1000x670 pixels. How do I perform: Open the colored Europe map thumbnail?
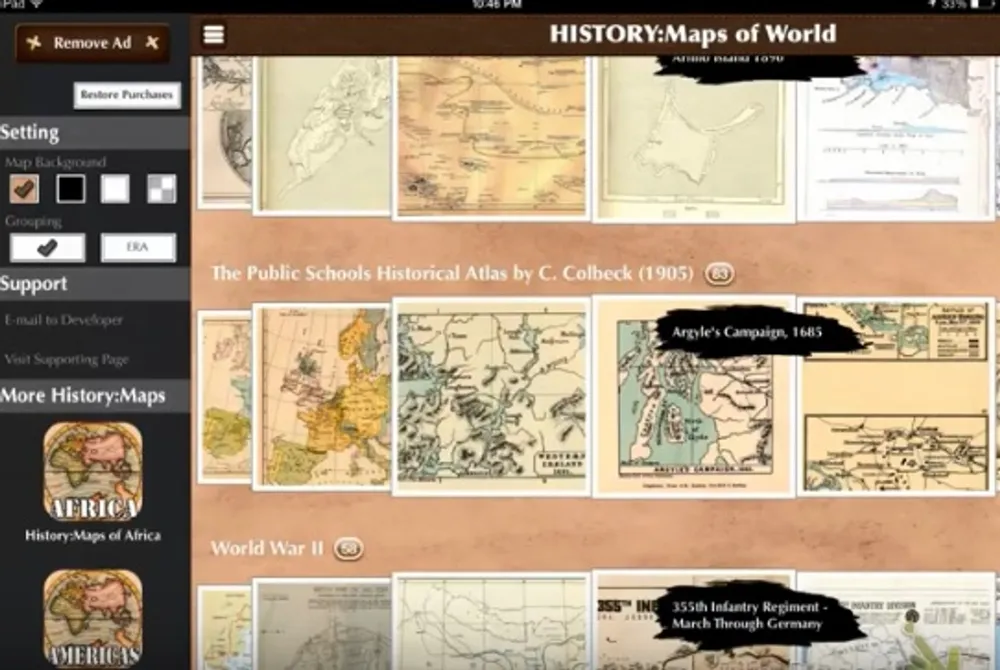tap(322, 397)
